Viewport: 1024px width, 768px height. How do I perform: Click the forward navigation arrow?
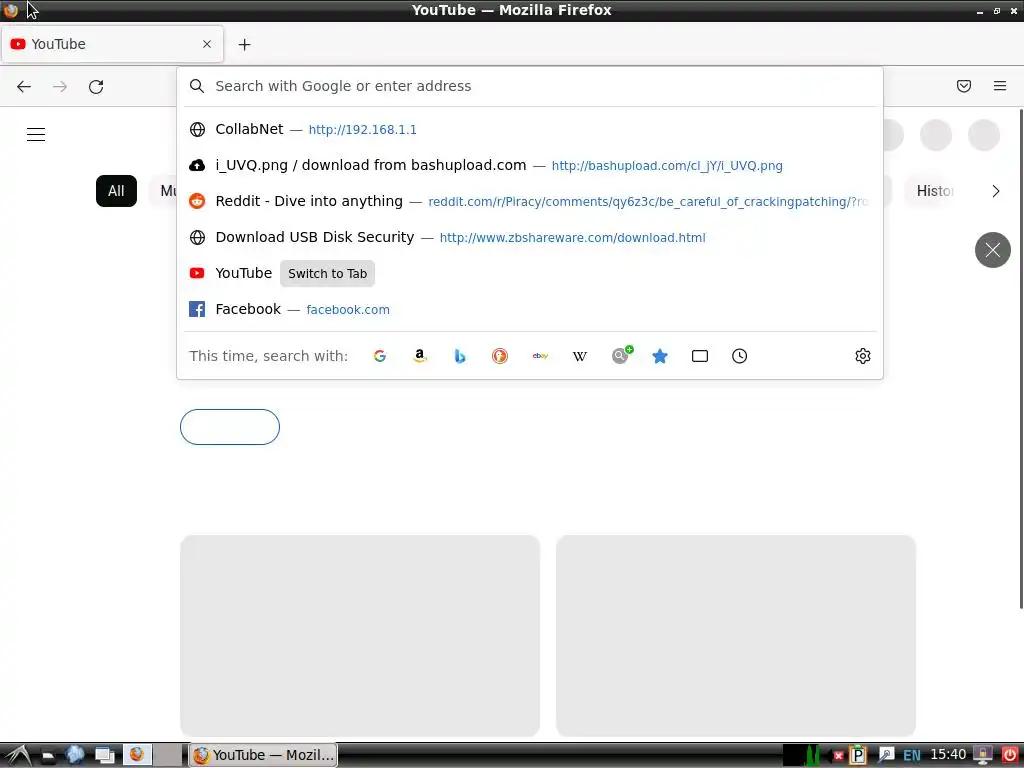tap(60, 87)
